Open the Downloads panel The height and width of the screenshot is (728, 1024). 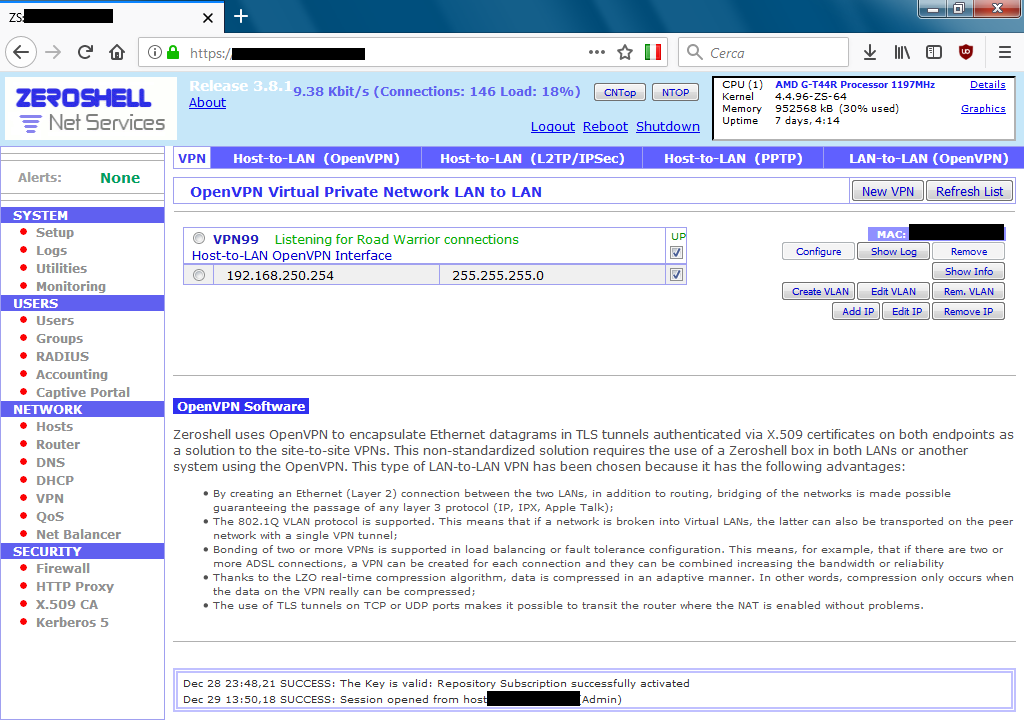click(870, 52)
